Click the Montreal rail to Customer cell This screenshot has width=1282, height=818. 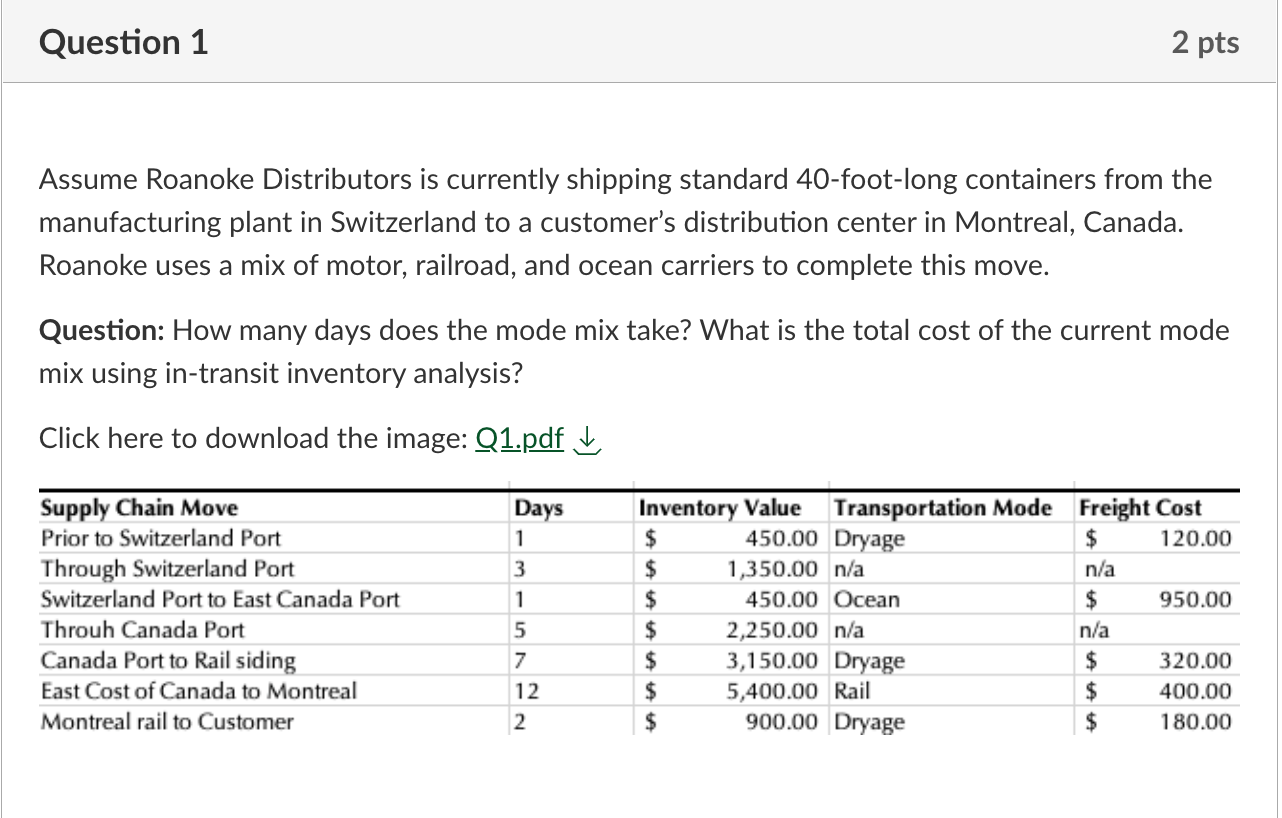coord(167,722)
